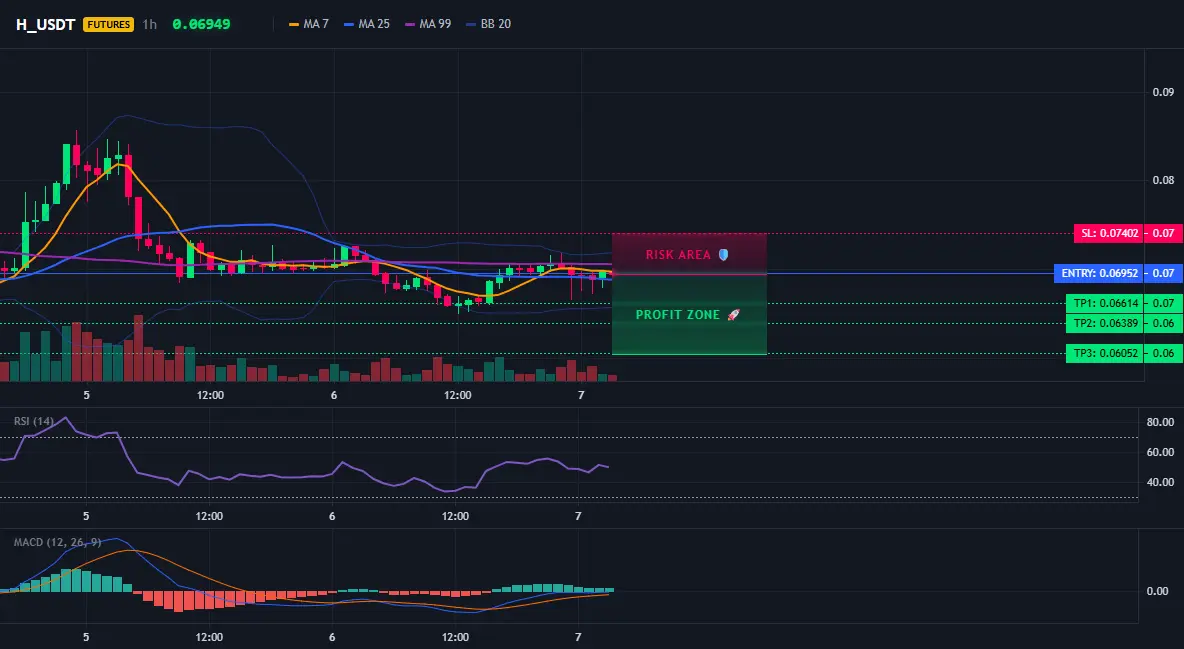Click the 0.00 MACD axis value

[1158, 591]
